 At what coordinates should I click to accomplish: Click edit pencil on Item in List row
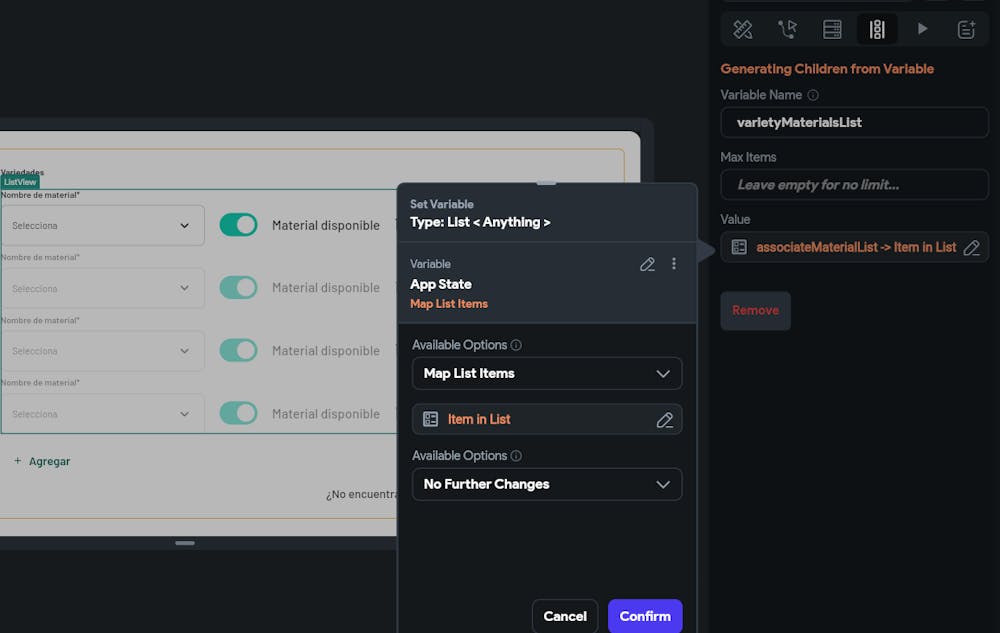click(x=664, y=420)
